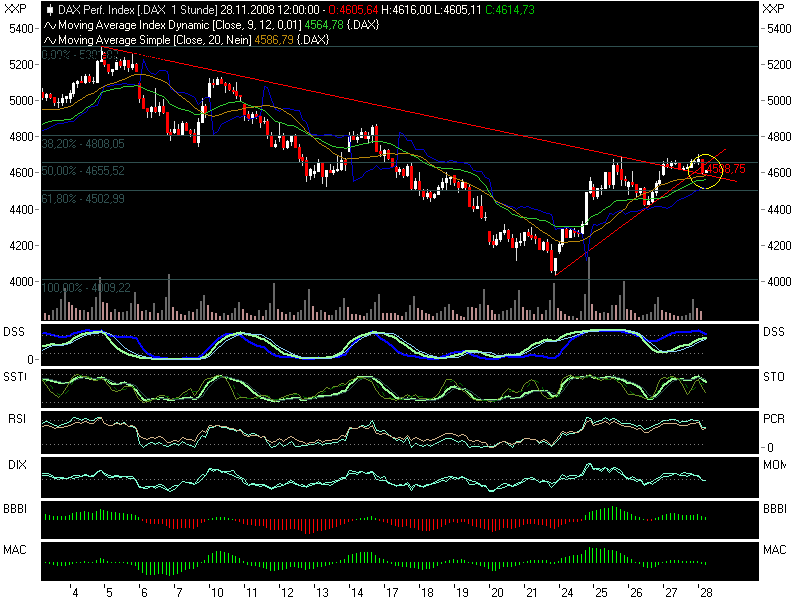Click the XXP label in the top-right corner
The height and width of the screenshot is (600, 800).
[x=773, y=8]
